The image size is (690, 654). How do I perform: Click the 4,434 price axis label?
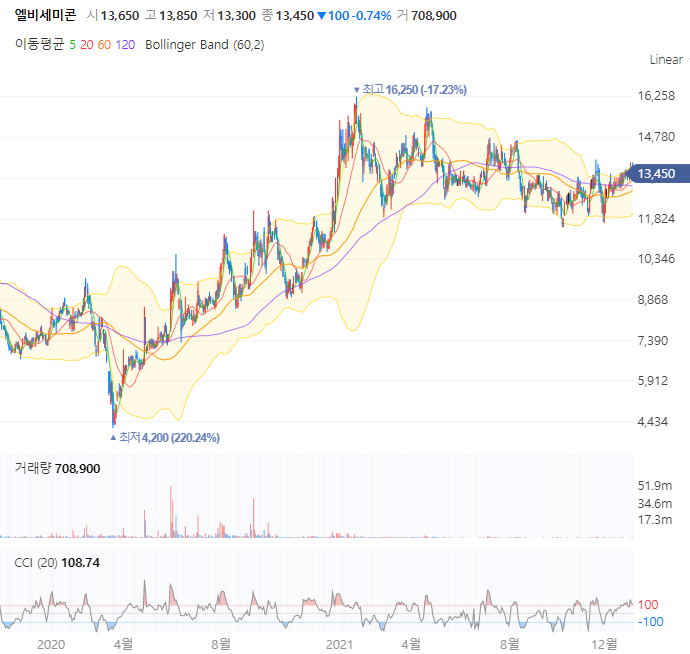tap(653, 422)
